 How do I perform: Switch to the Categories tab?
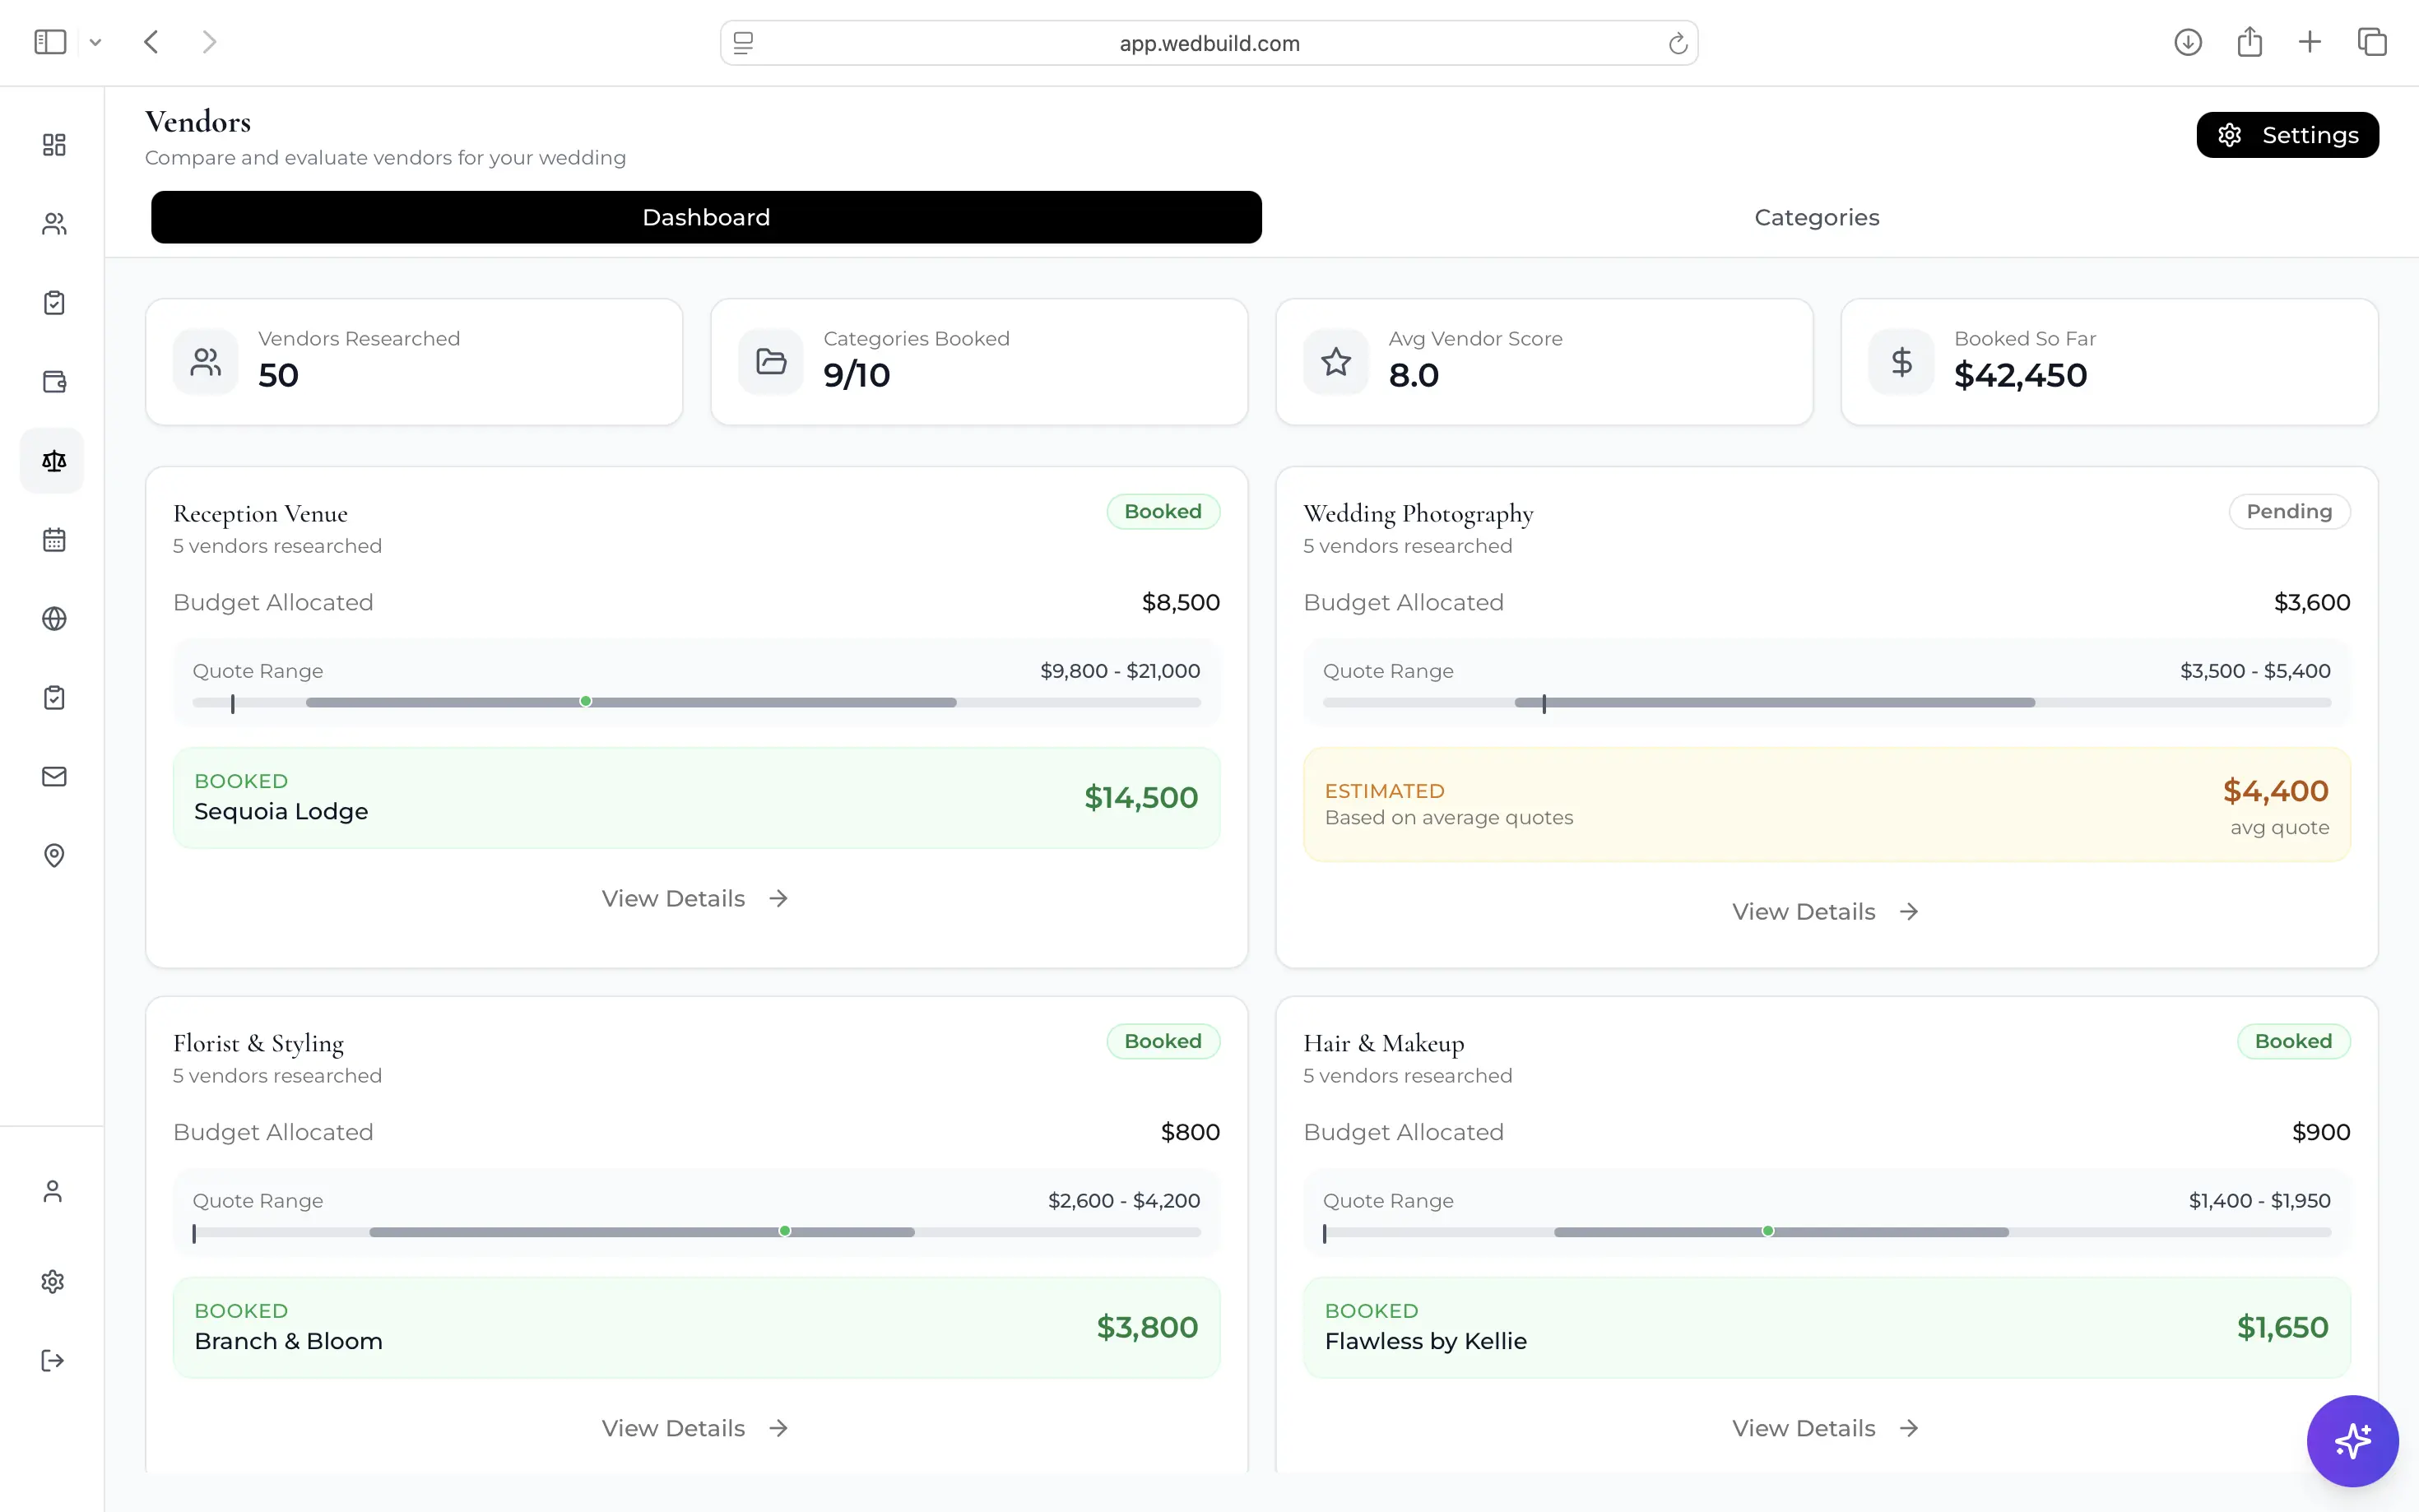click(1816, 217)
